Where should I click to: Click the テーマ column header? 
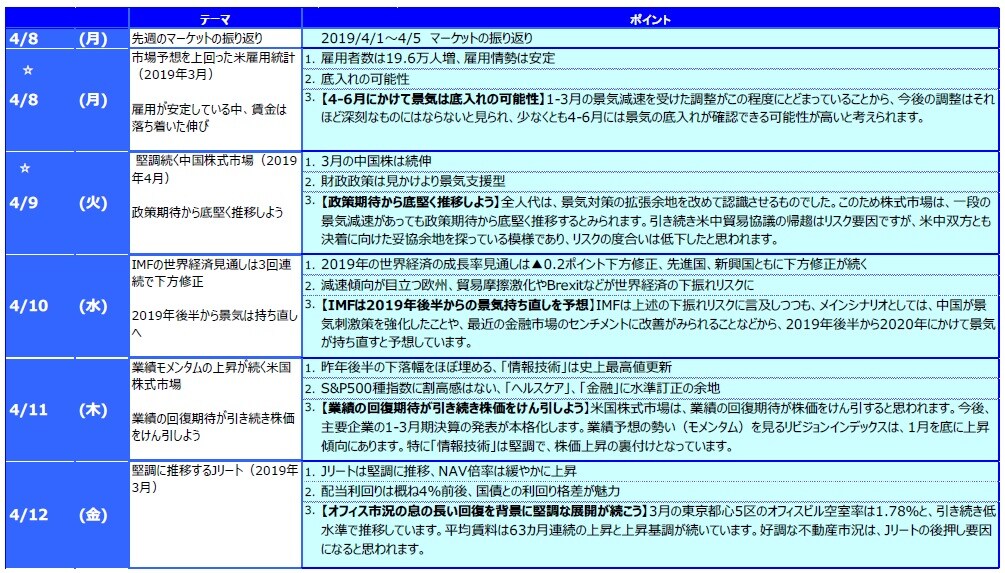215,19
